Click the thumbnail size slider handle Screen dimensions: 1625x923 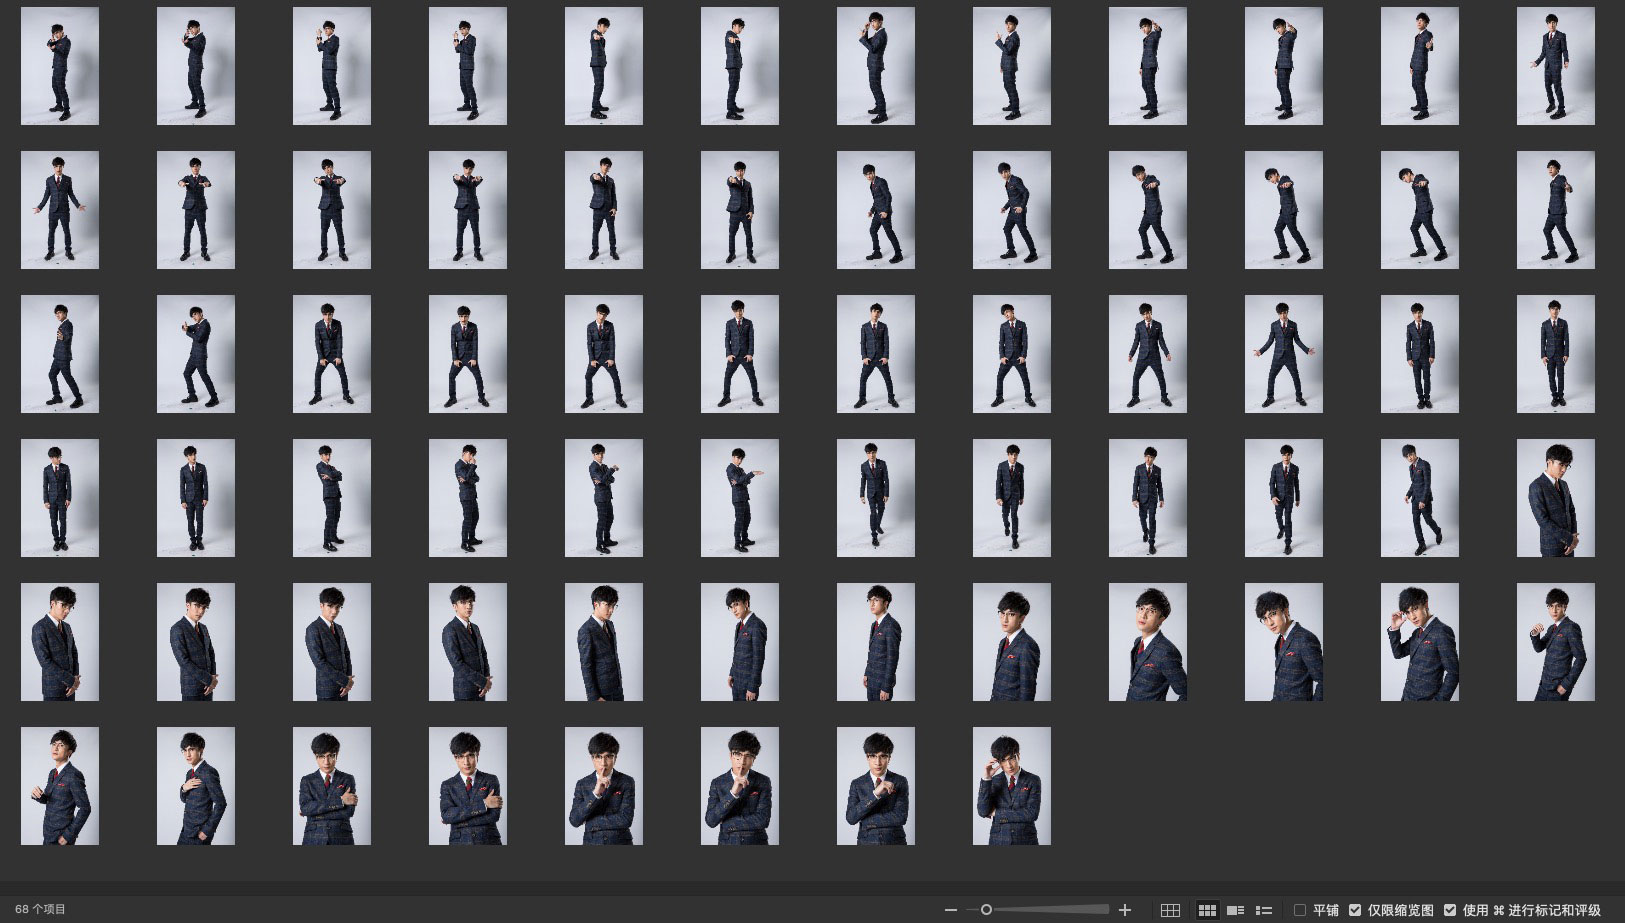tap(986, 910)
